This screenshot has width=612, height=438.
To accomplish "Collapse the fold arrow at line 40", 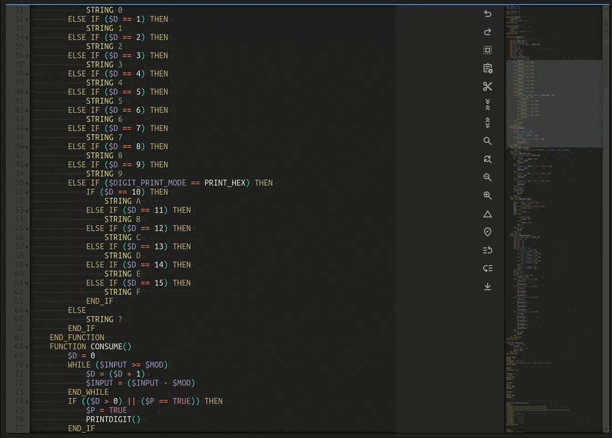I will click(27, 93).
